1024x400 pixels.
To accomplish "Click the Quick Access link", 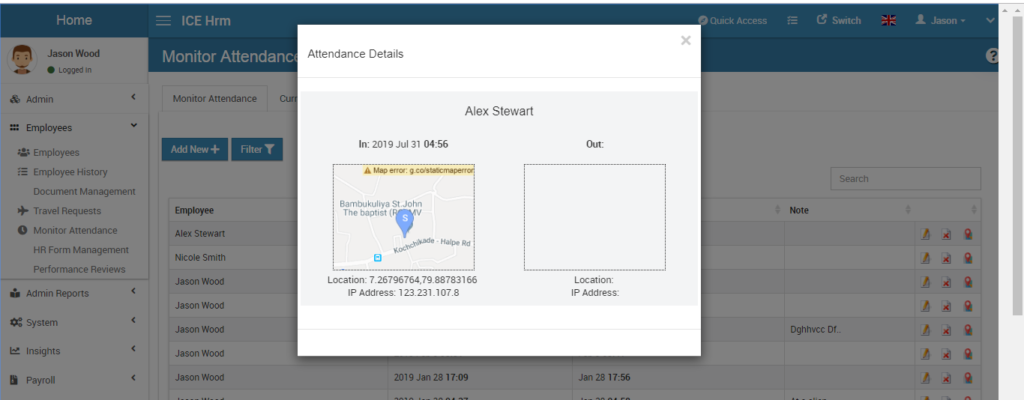I will [732, 20].
